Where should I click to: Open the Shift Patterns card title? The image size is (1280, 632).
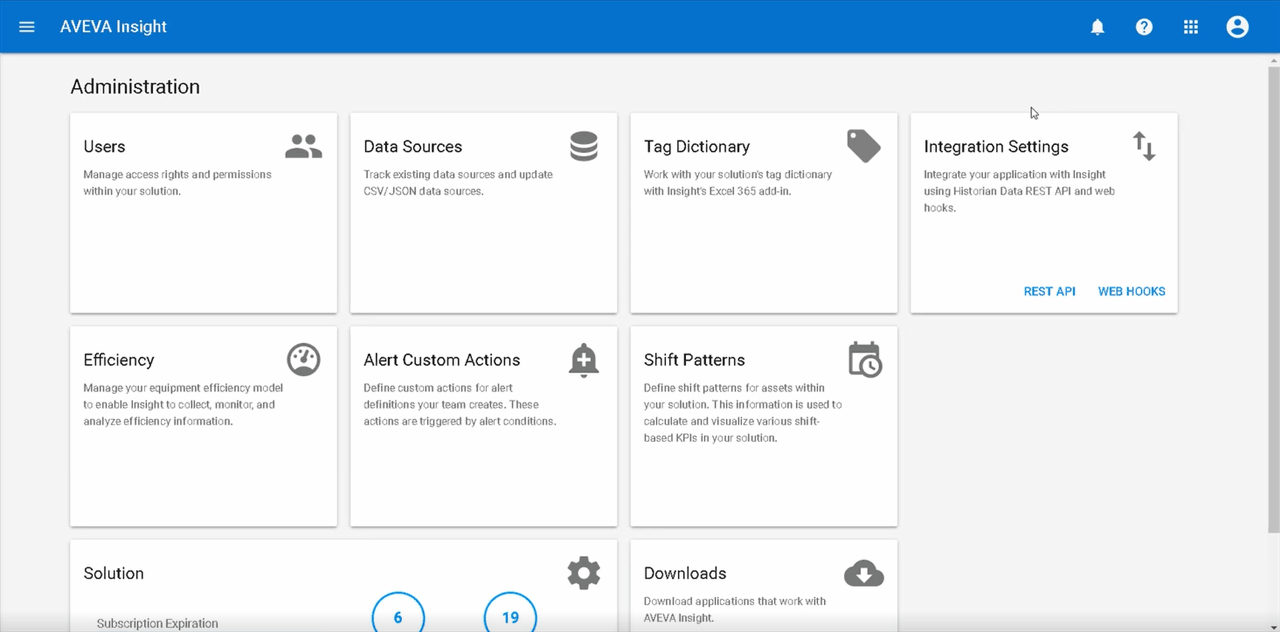pyautogui.click(x=694, y=359)
